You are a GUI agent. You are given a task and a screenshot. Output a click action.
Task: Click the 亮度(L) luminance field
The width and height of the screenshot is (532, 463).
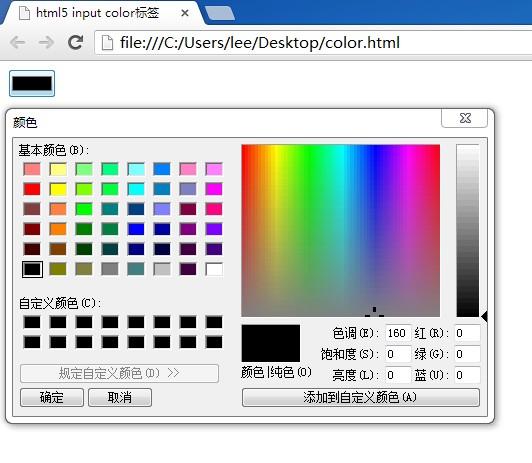click(x=398, y=375)
